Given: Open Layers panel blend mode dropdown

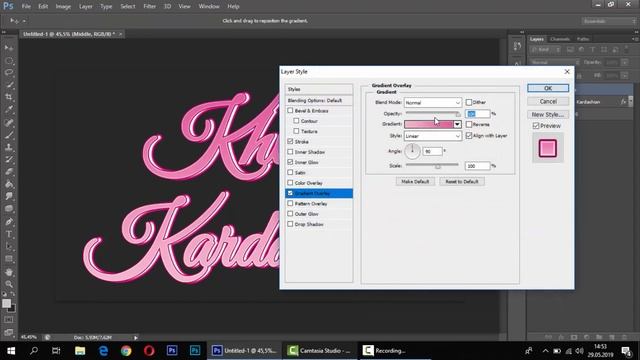Looking at the screenshot, I should point(555,62).
